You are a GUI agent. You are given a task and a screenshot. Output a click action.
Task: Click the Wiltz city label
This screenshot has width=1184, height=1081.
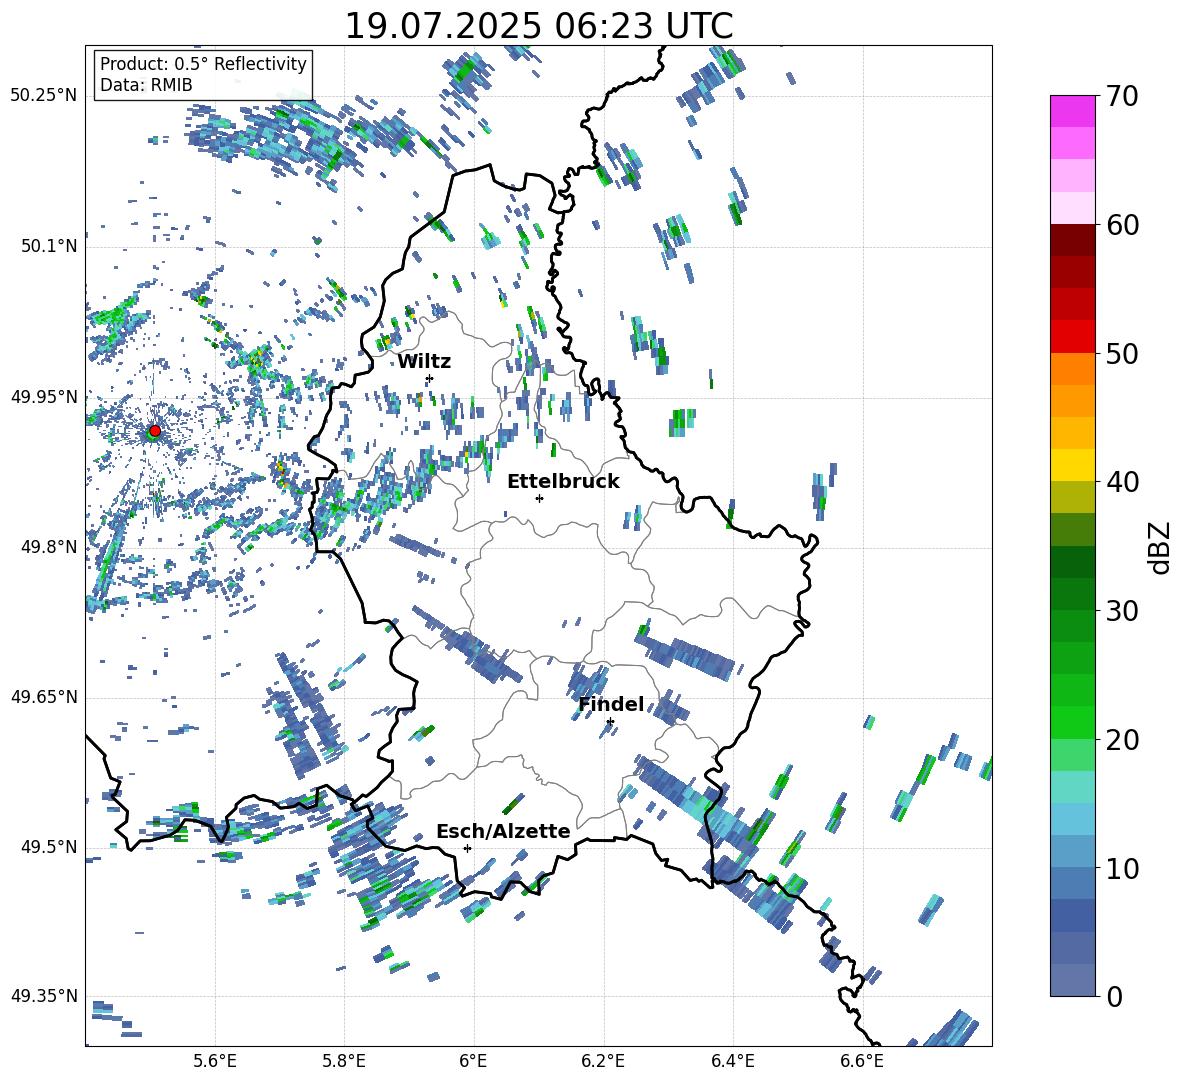(424, 362)
